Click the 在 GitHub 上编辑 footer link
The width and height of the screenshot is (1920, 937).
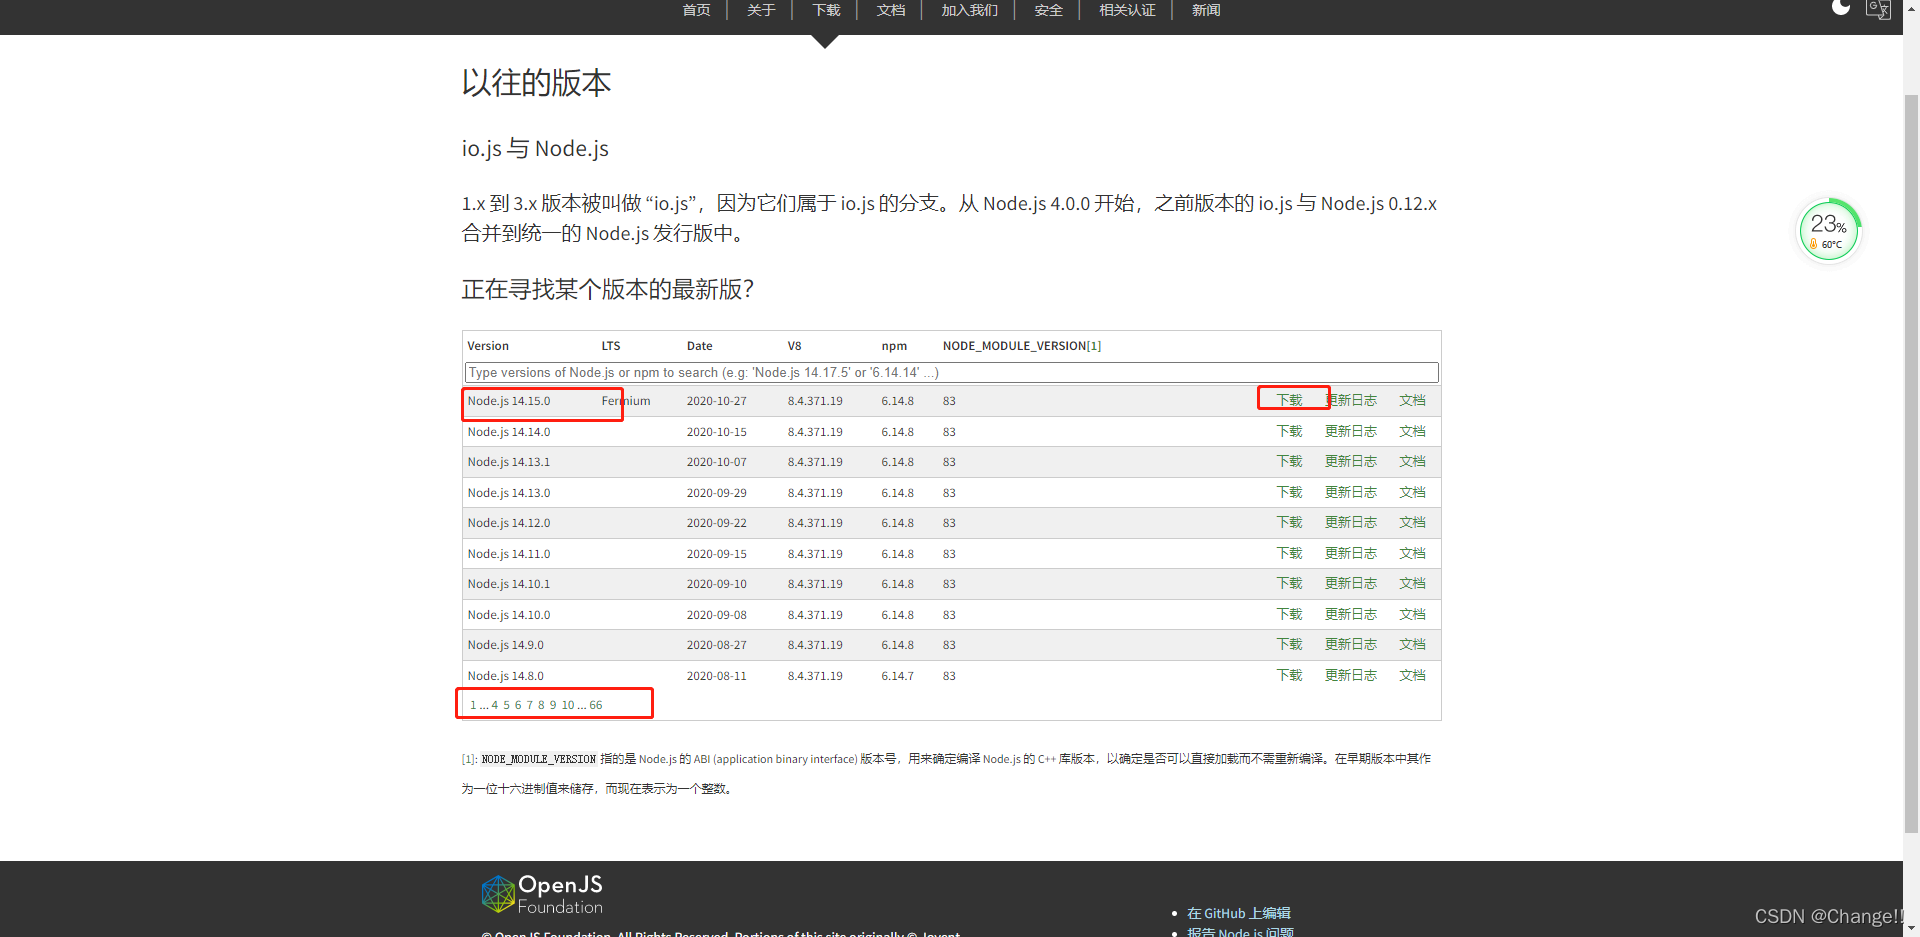coord(1238,913)
